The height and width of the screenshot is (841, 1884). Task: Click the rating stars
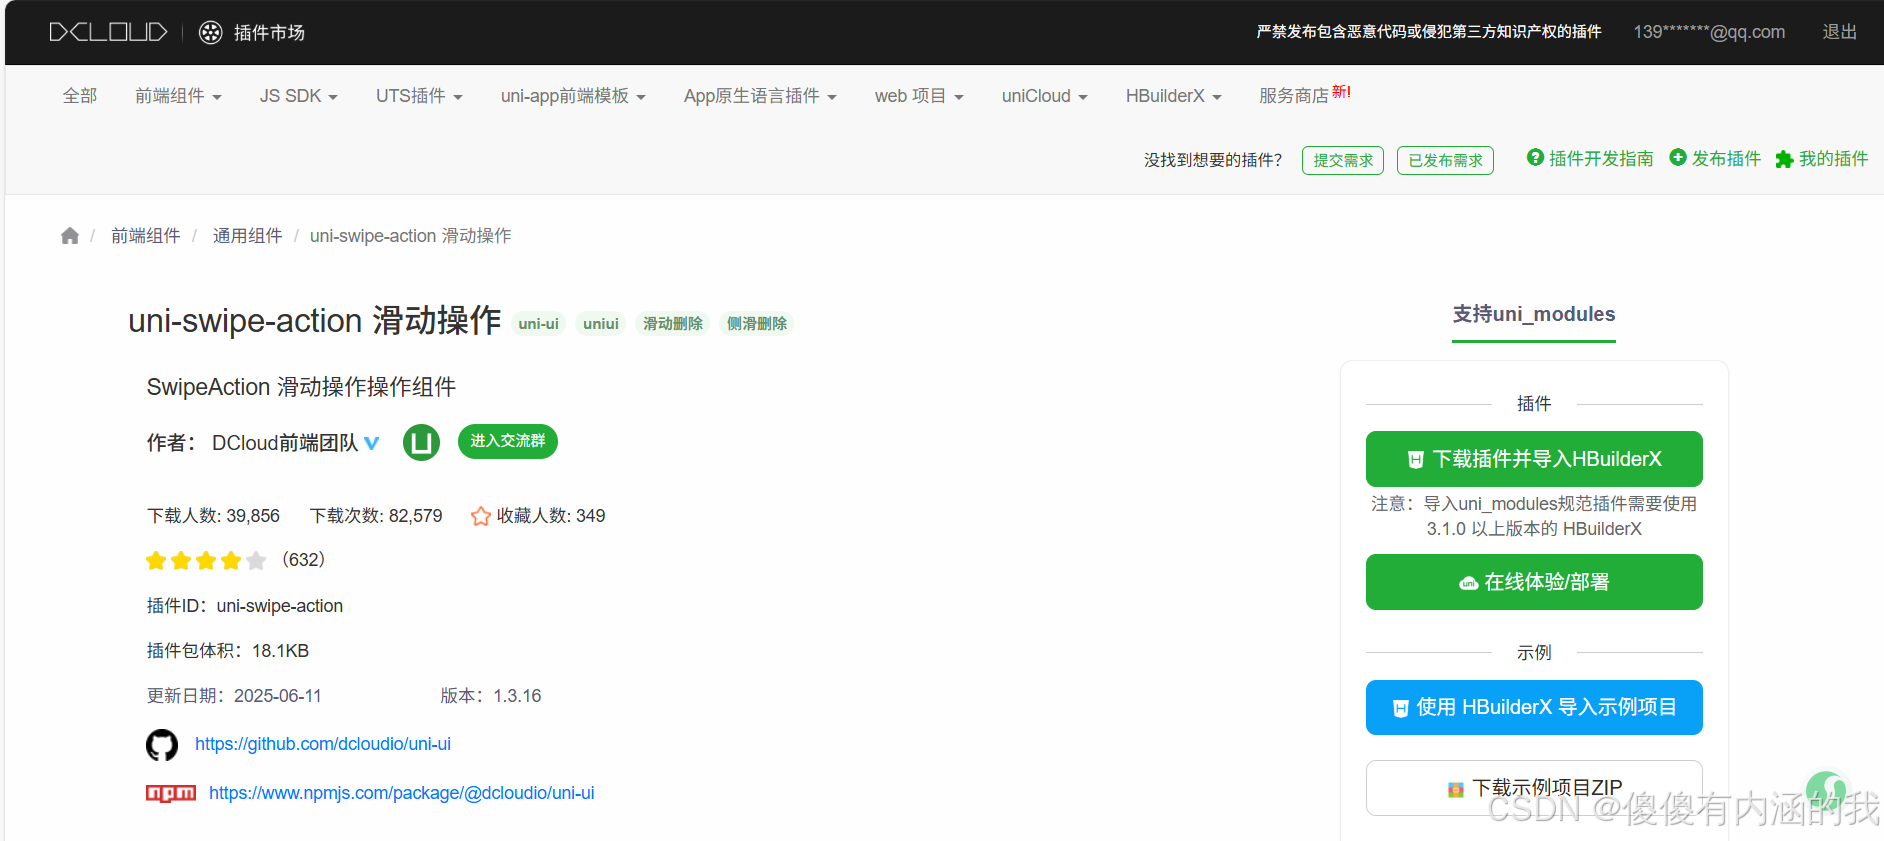(x=206, y=560)
